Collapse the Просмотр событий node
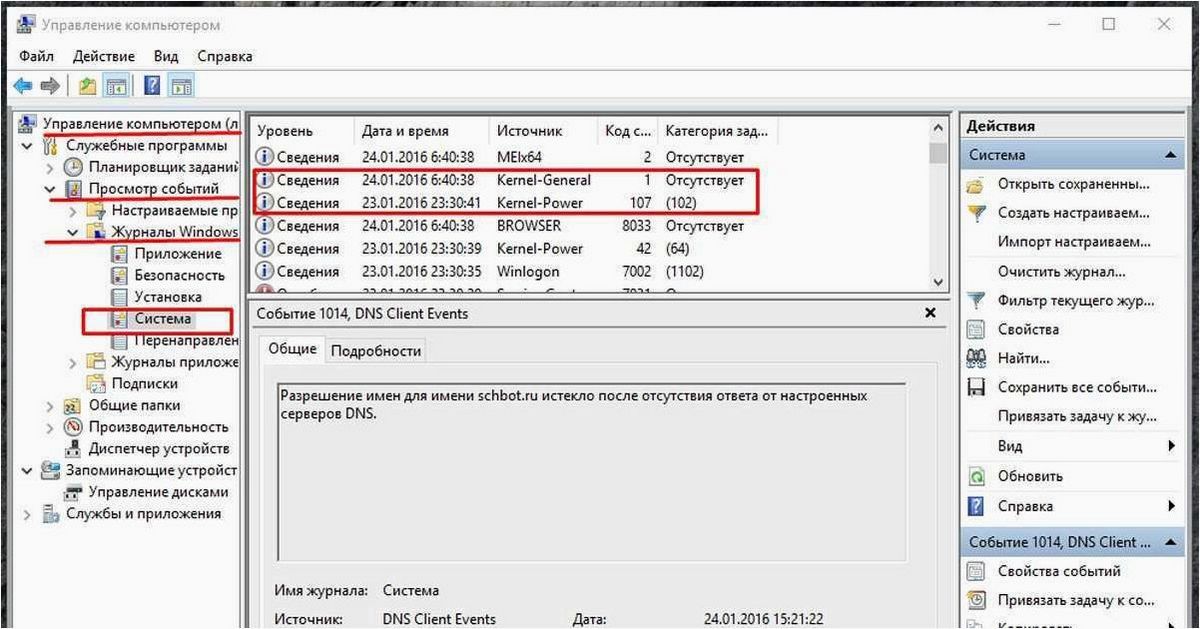The image size is (1200, 629). 50,189
